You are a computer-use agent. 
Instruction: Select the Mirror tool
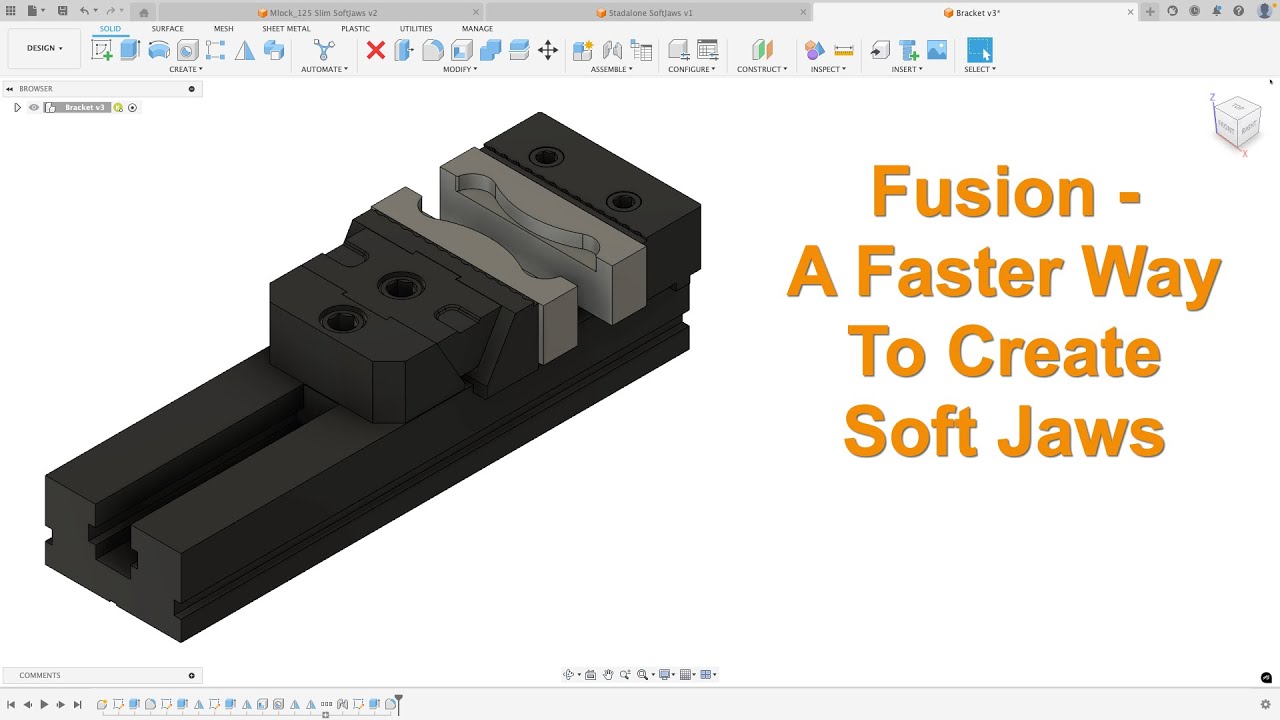point(245,50)
